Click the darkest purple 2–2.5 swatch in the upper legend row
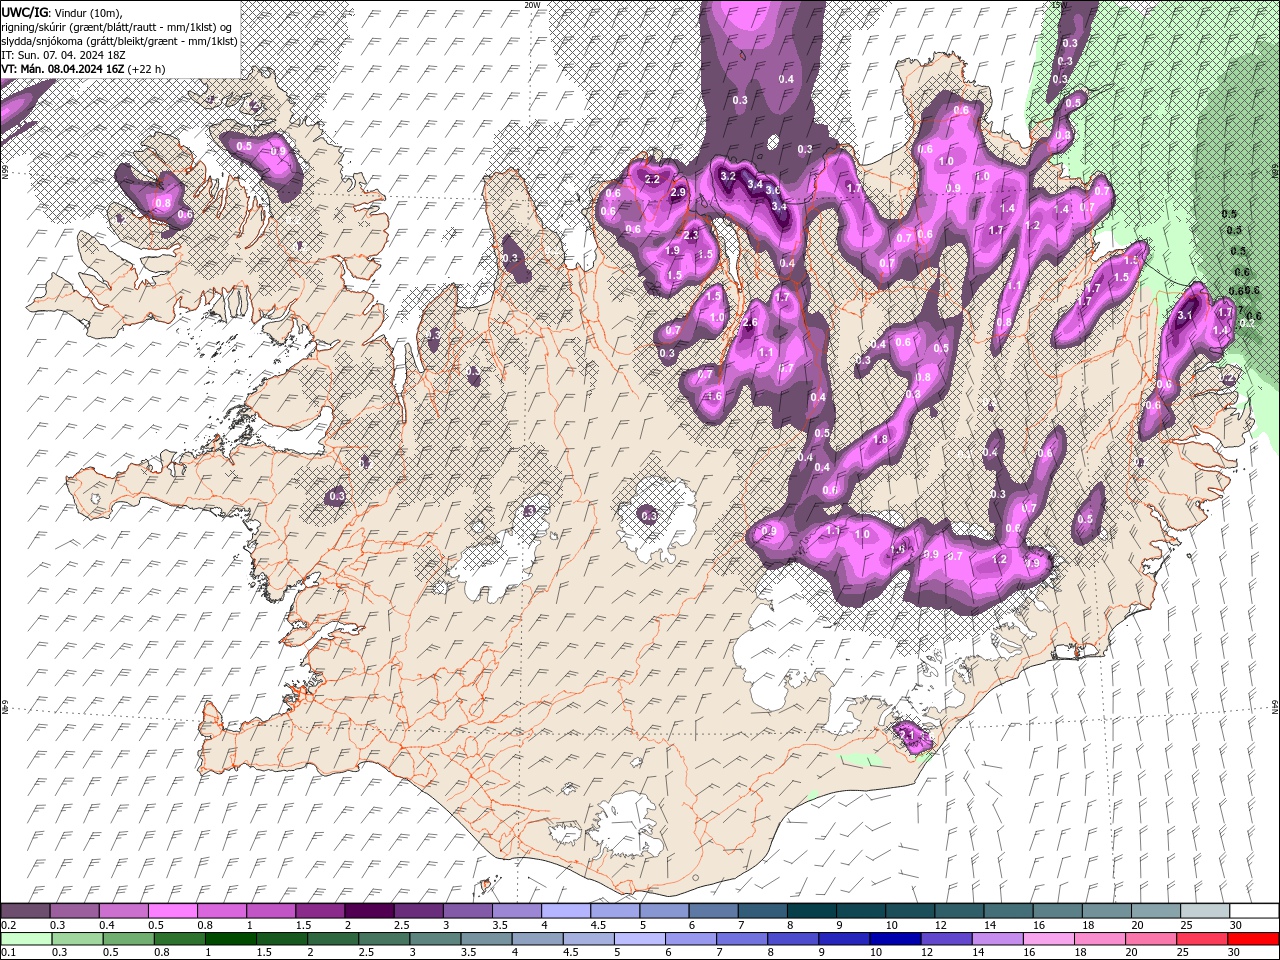Image resolution: width=1280 pixels, height=960 pixels. (368, 911)
